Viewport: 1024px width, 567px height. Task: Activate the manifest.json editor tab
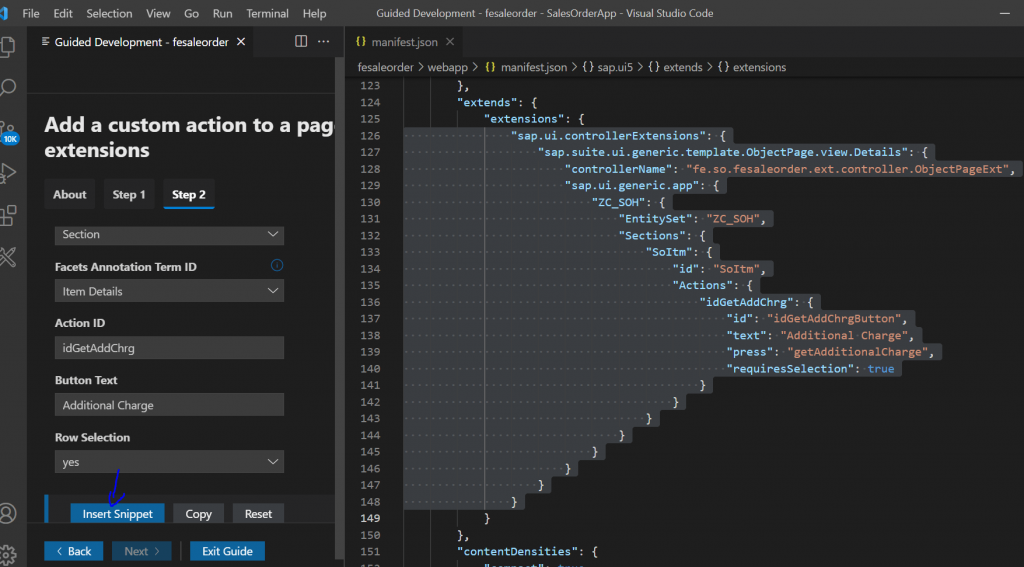(404, 42)
